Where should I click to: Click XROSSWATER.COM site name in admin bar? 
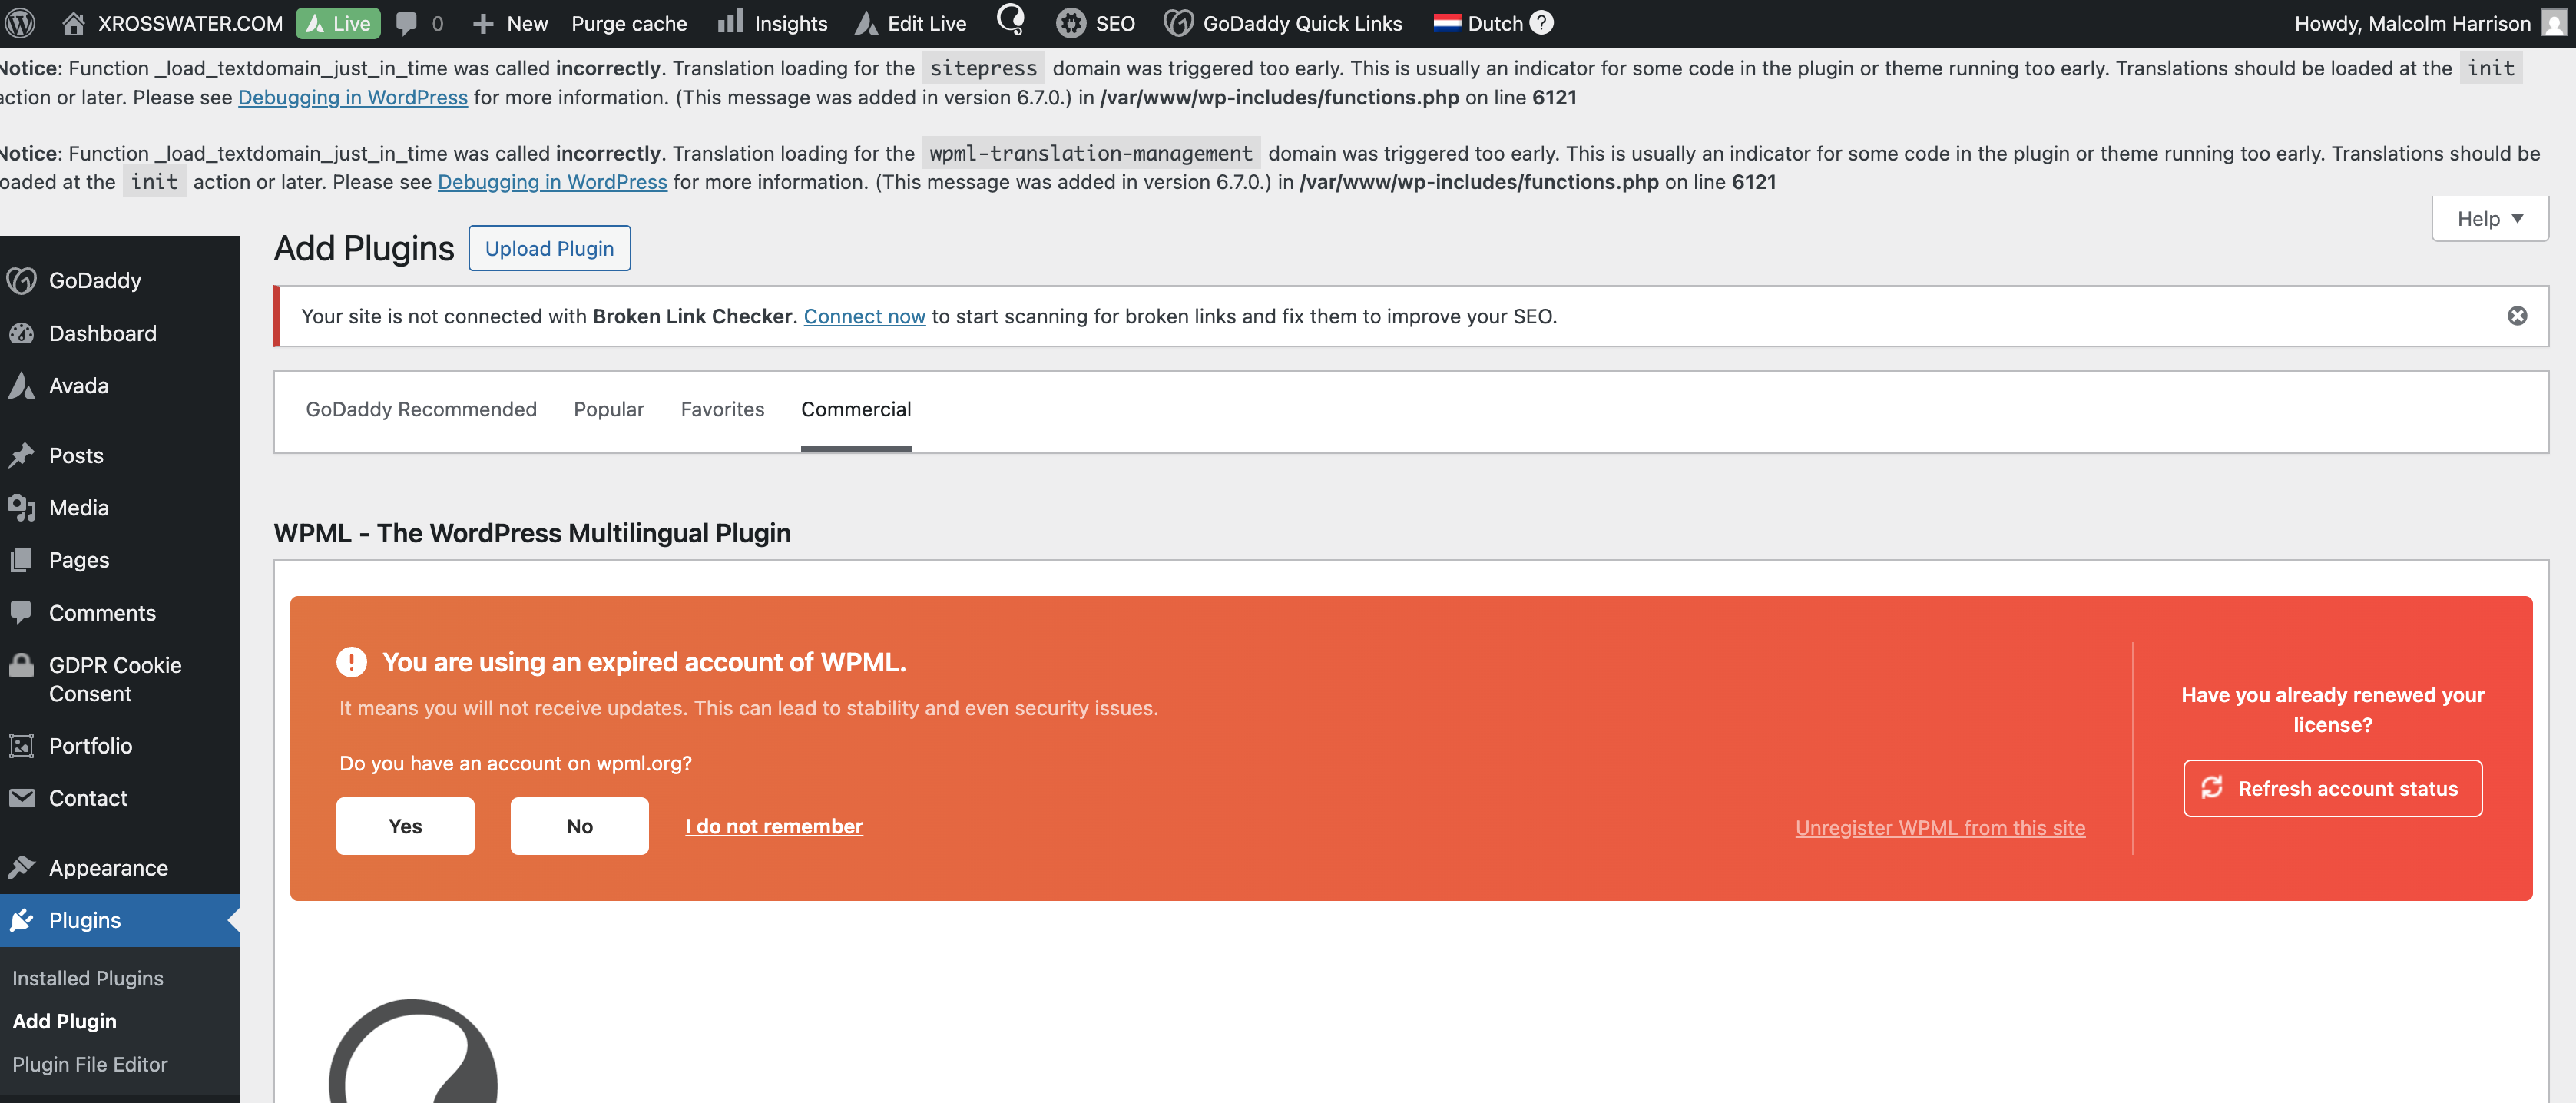pos(190,23)
